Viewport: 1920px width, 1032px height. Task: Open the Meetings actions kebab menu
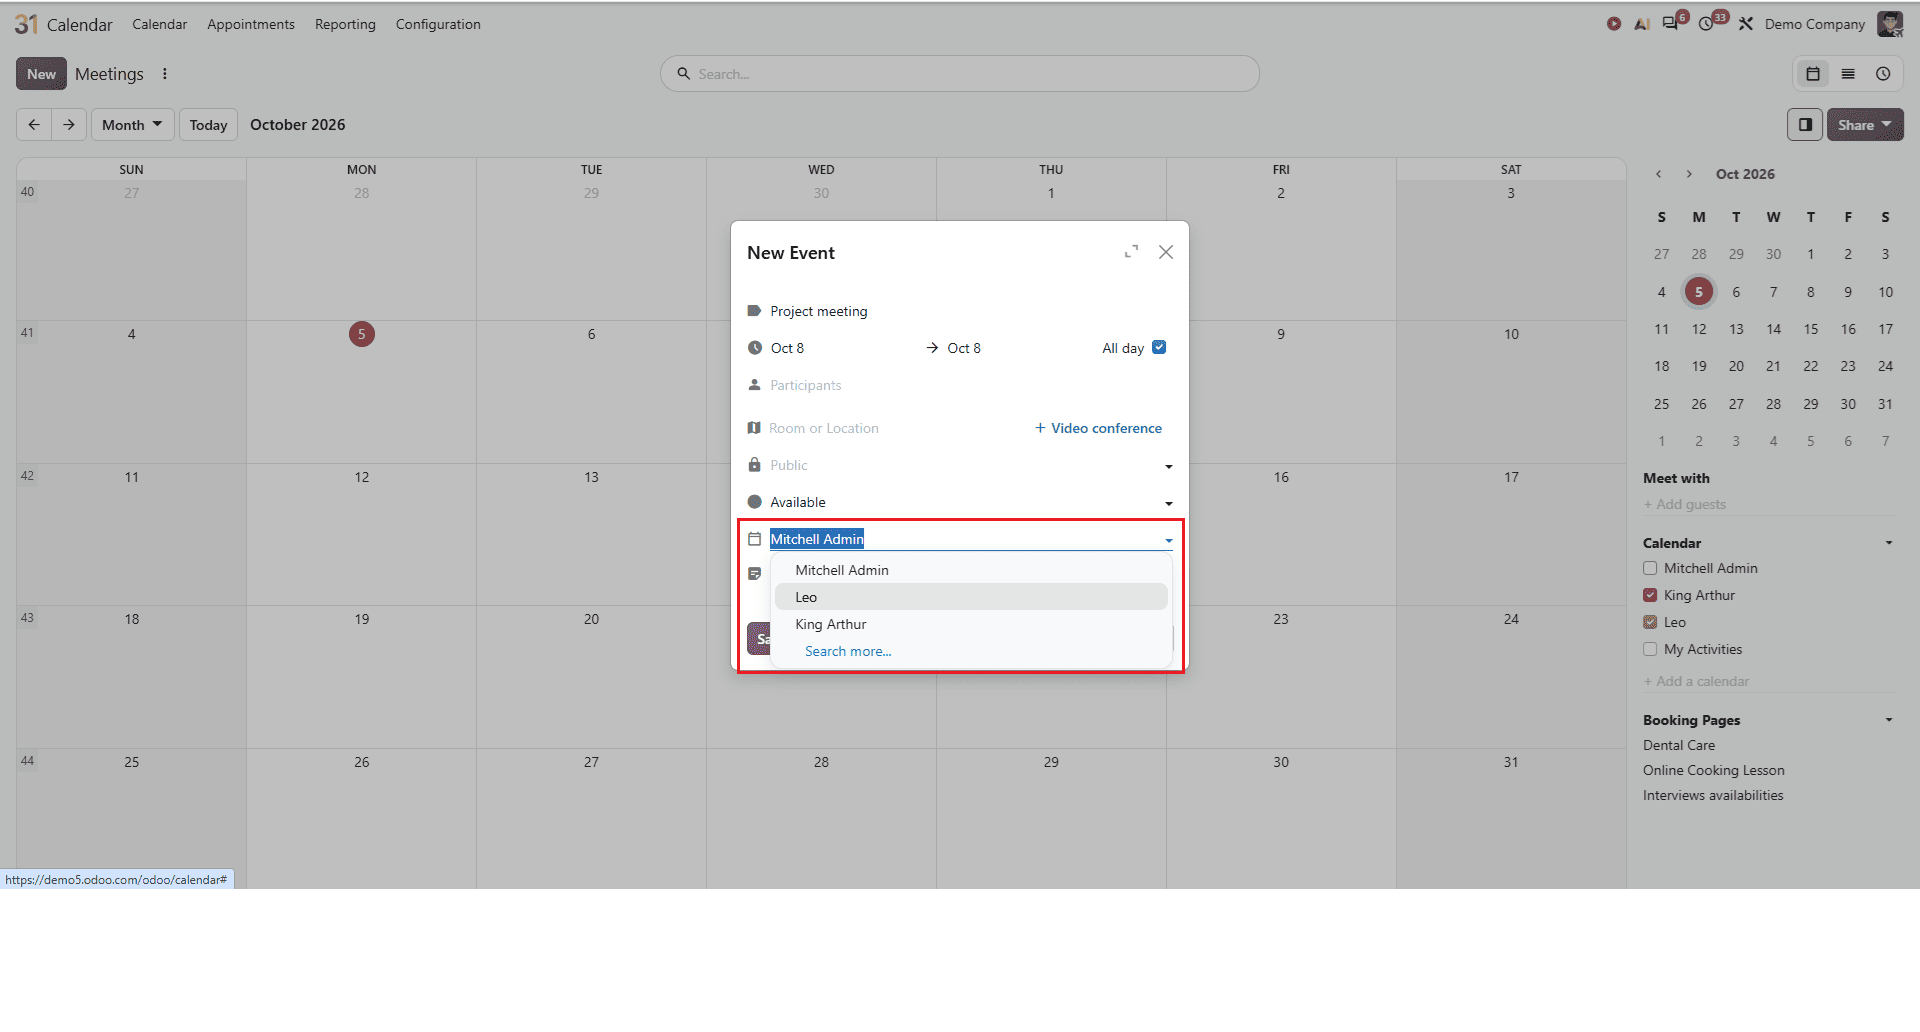click(165, 74)
